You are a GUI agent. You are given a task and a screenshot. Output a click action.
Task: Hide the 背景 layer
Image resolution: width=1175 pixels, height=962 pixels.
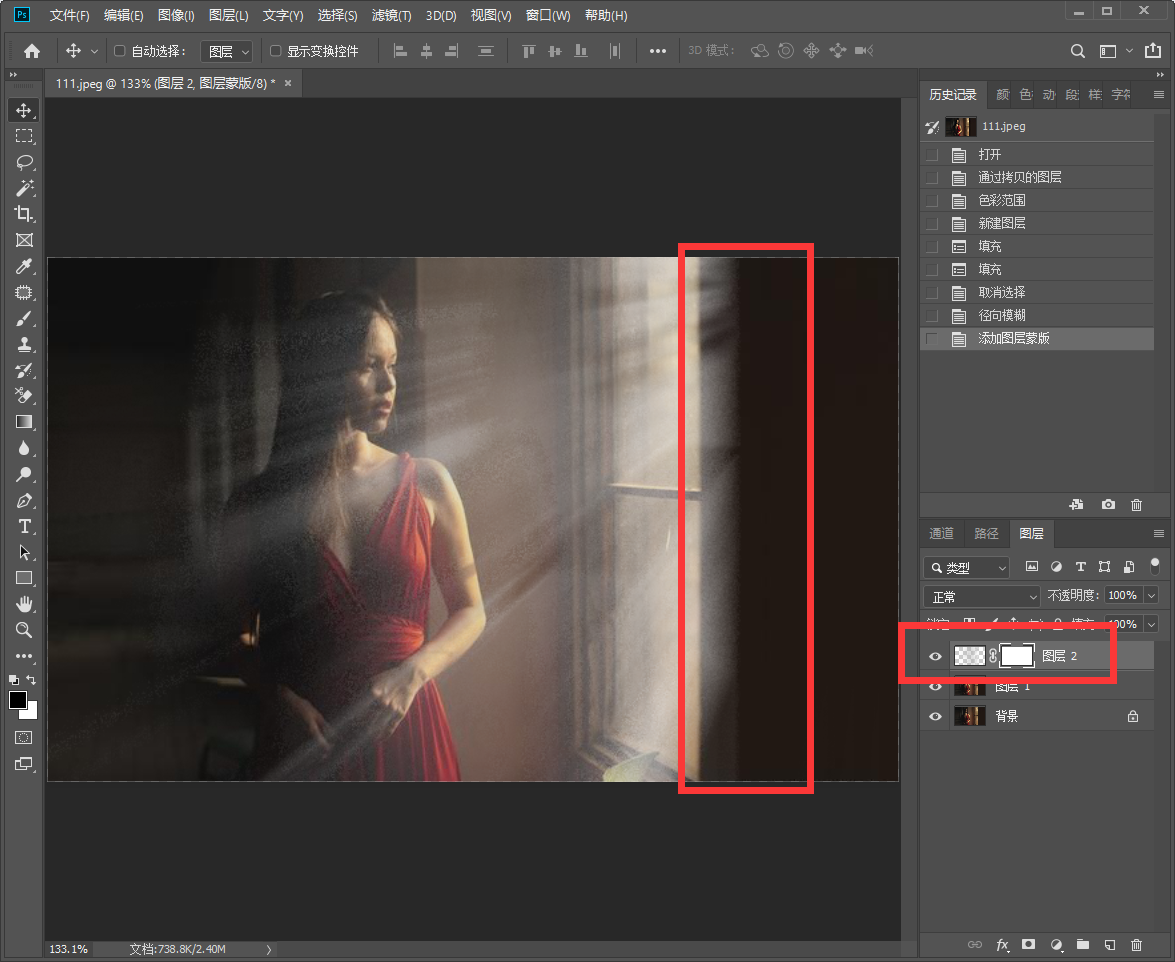pos(935,716)
